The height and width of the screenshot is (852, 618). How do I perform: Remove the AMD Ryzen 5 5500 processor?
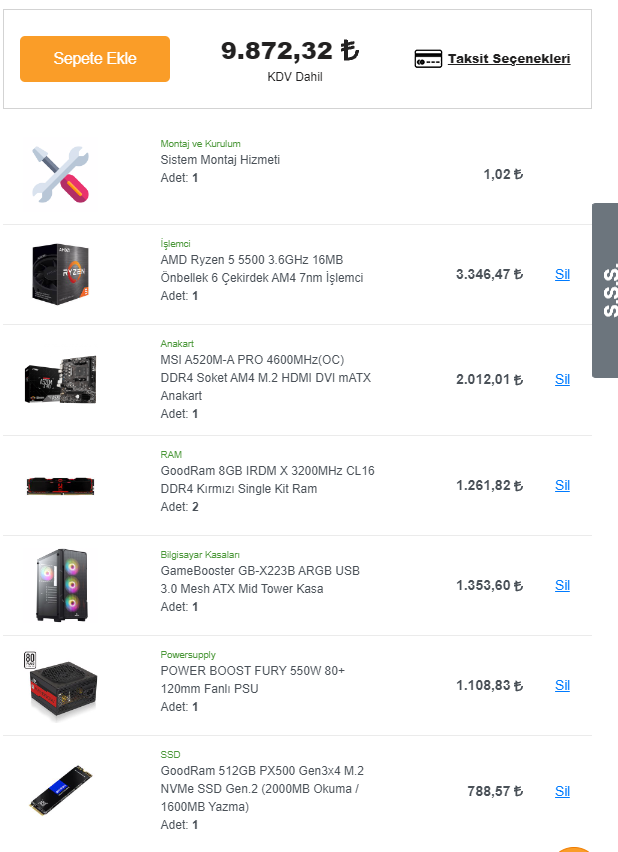(x=562, y=274)
